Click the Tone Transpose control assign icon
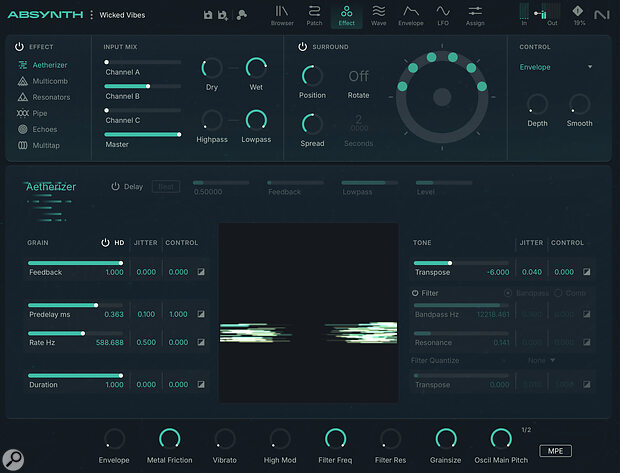Screen dimensions: 620x473 [587, 272]
